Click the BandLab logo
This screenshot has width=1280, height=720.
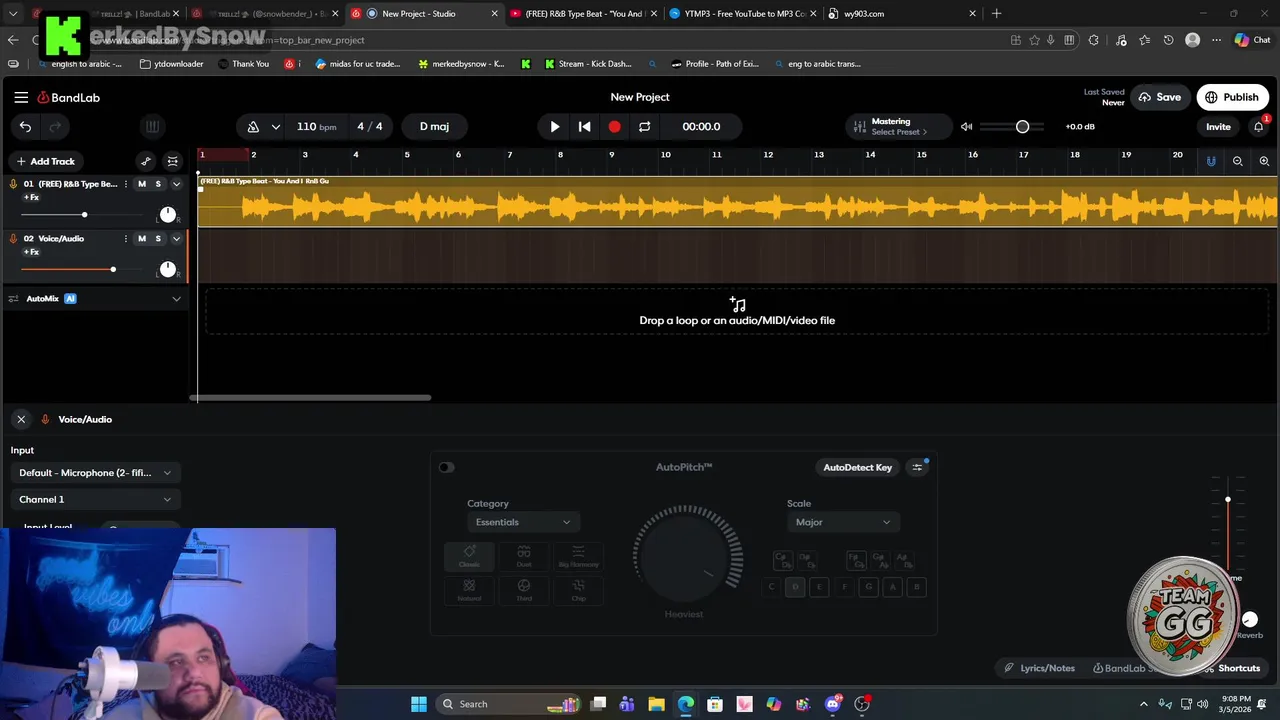click(69, 97)
